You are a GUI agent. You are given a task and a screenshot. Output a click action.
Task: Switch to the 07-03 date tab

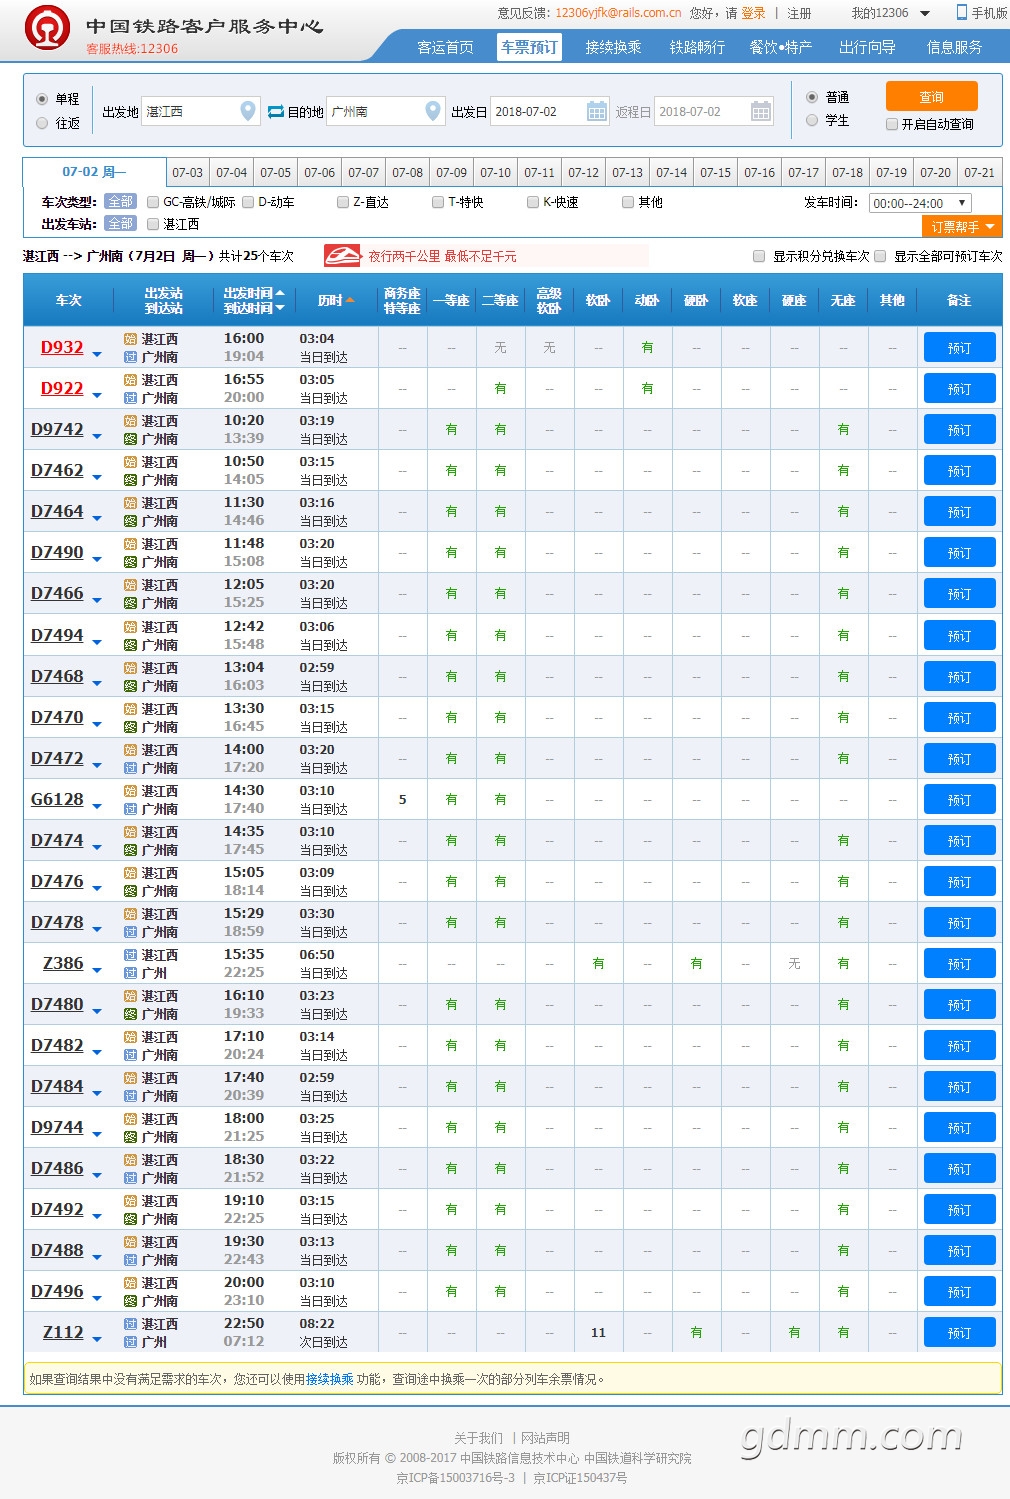187,173
